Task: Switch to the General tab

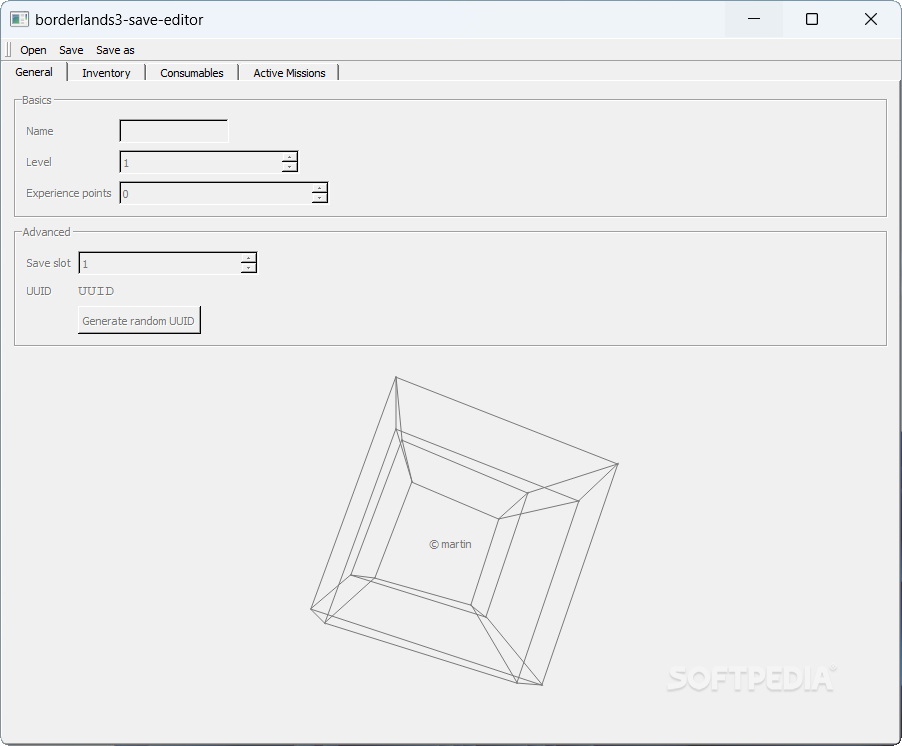Action: (x=34, y=72)
